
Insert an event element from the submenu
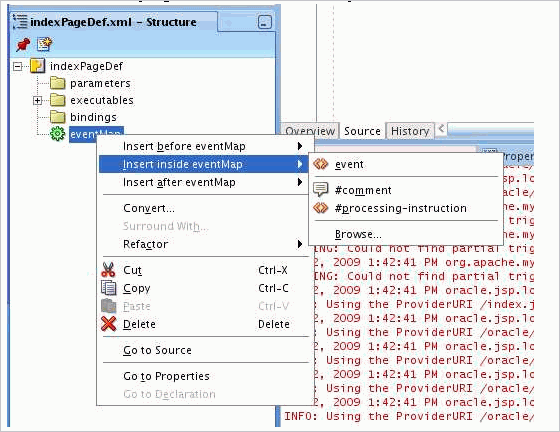point(406,164)
